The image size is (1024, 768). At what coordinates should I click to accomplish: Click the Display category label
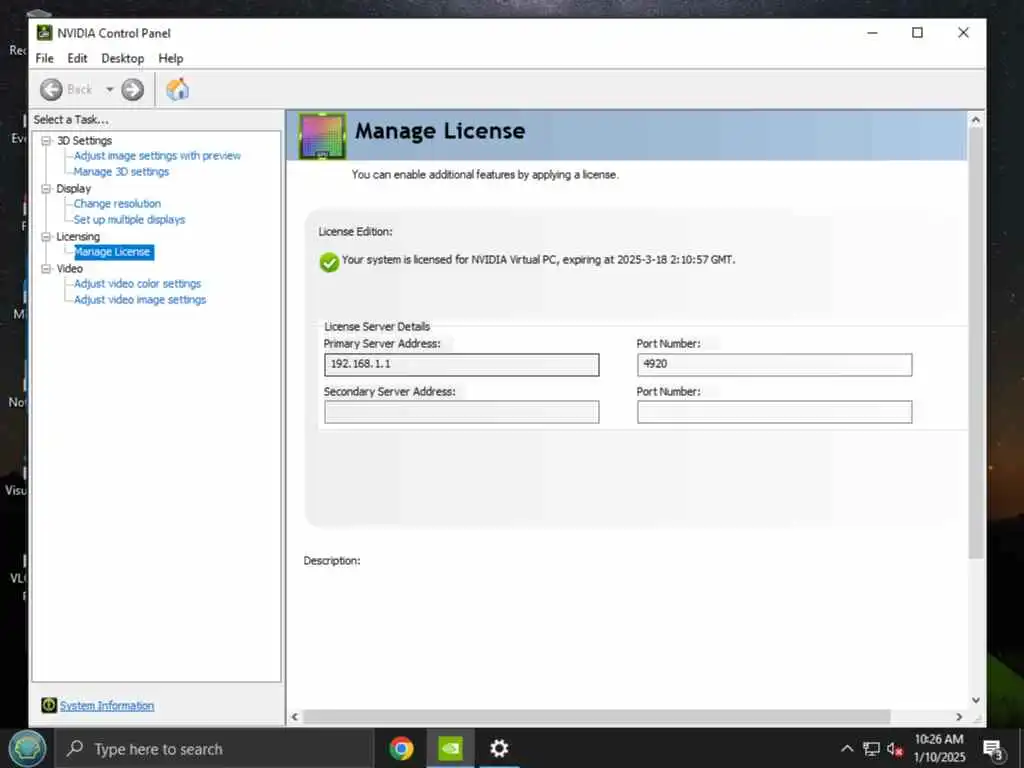coord(73,188)
